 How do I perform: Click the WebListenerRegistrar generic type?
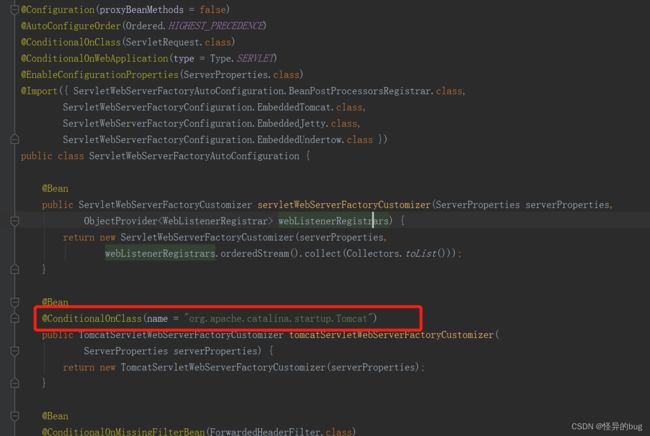point(215,221)
